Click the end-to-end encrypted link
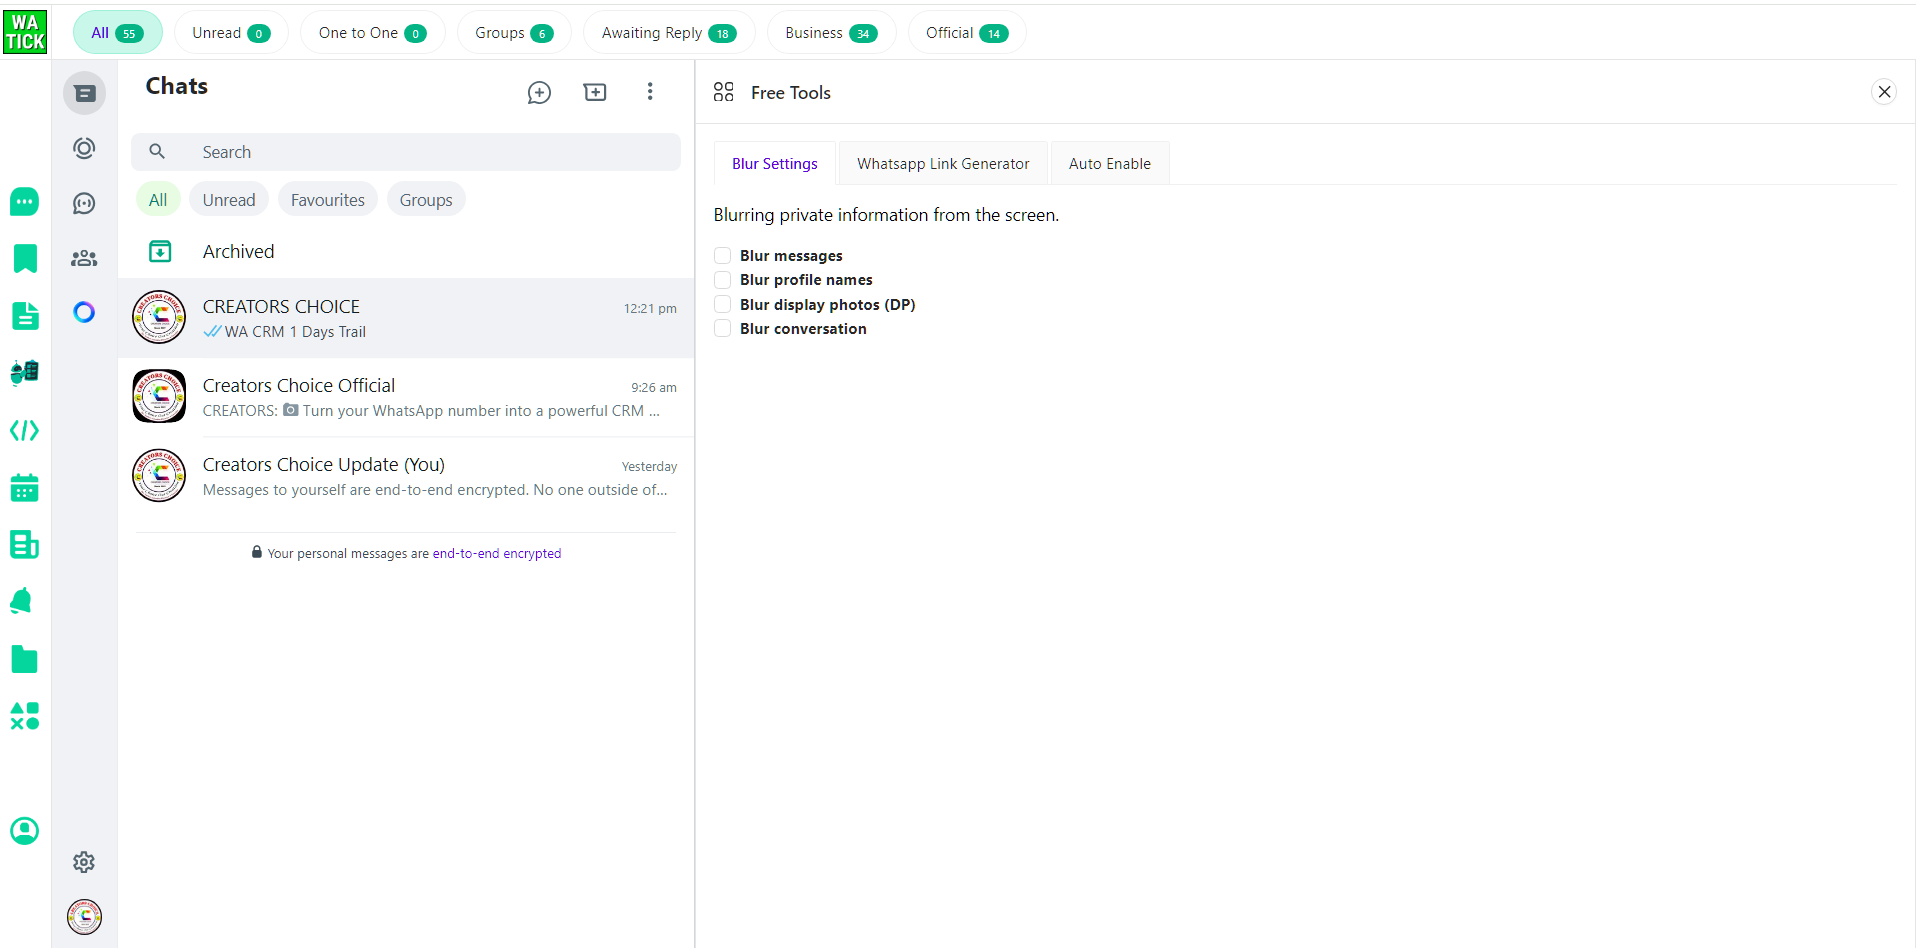The image size is (1916, 948). coord(497,553)
